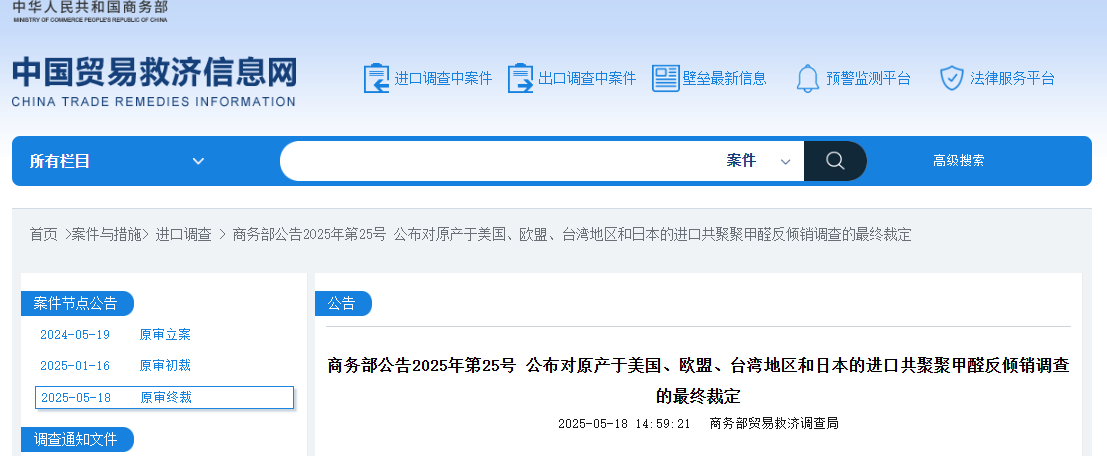Open 2025-05-18 原审终裁 entry
Screen dimensions: 1107x456
164,397
